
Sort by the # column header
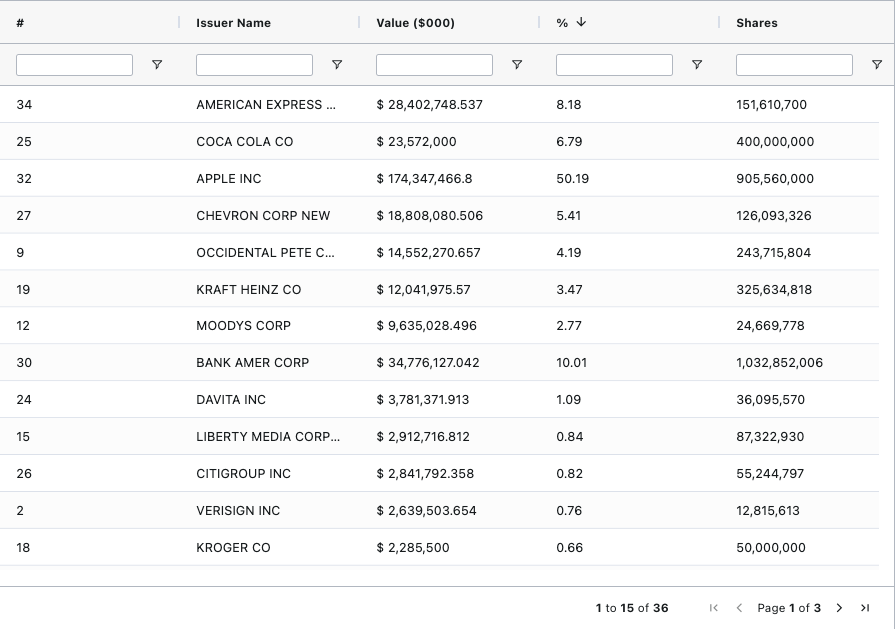pos(20,23)
